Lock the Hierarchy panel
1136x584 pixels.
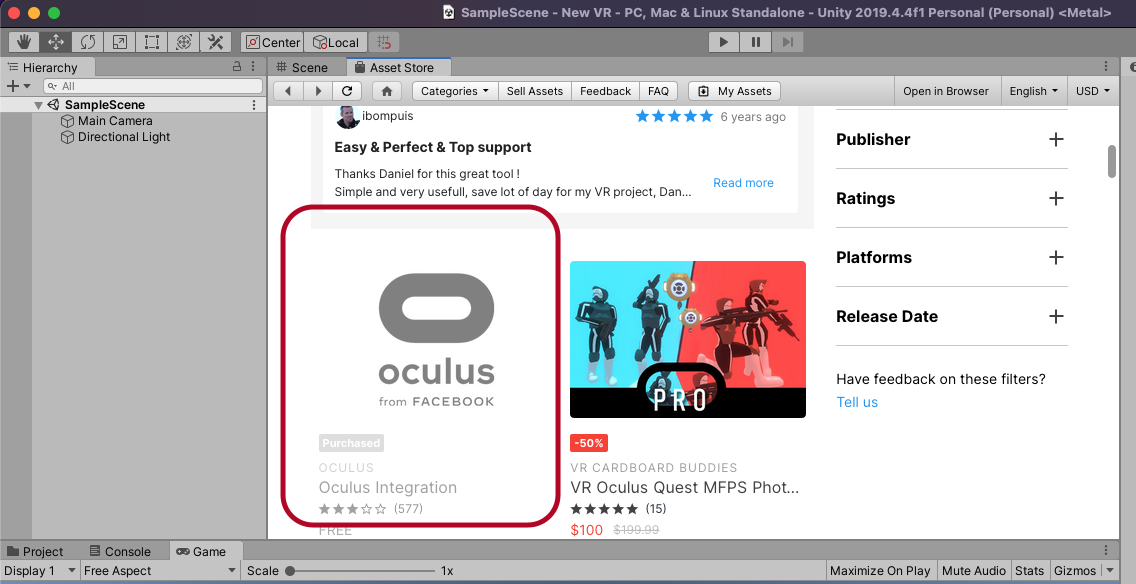[237, 67]
